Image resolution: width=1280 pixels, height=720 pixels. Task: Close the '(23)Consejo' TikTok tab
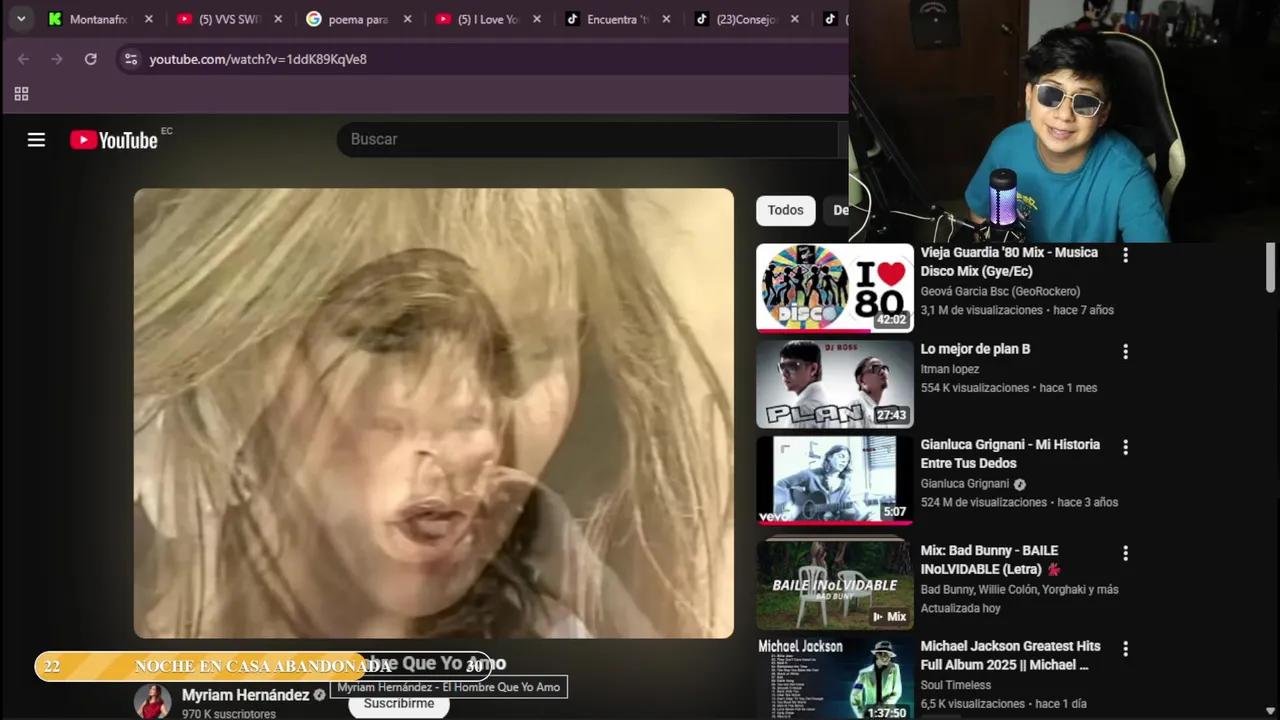(796, 19)
